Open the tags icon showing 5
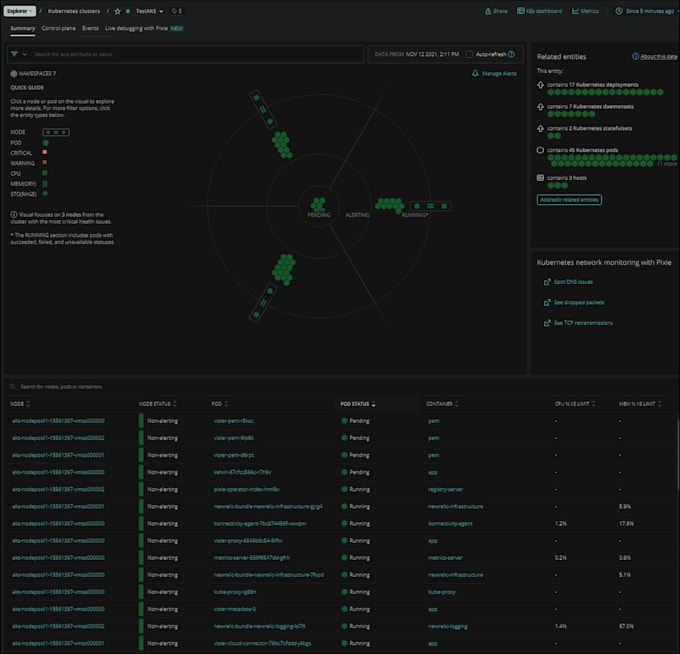 (177, 11)
